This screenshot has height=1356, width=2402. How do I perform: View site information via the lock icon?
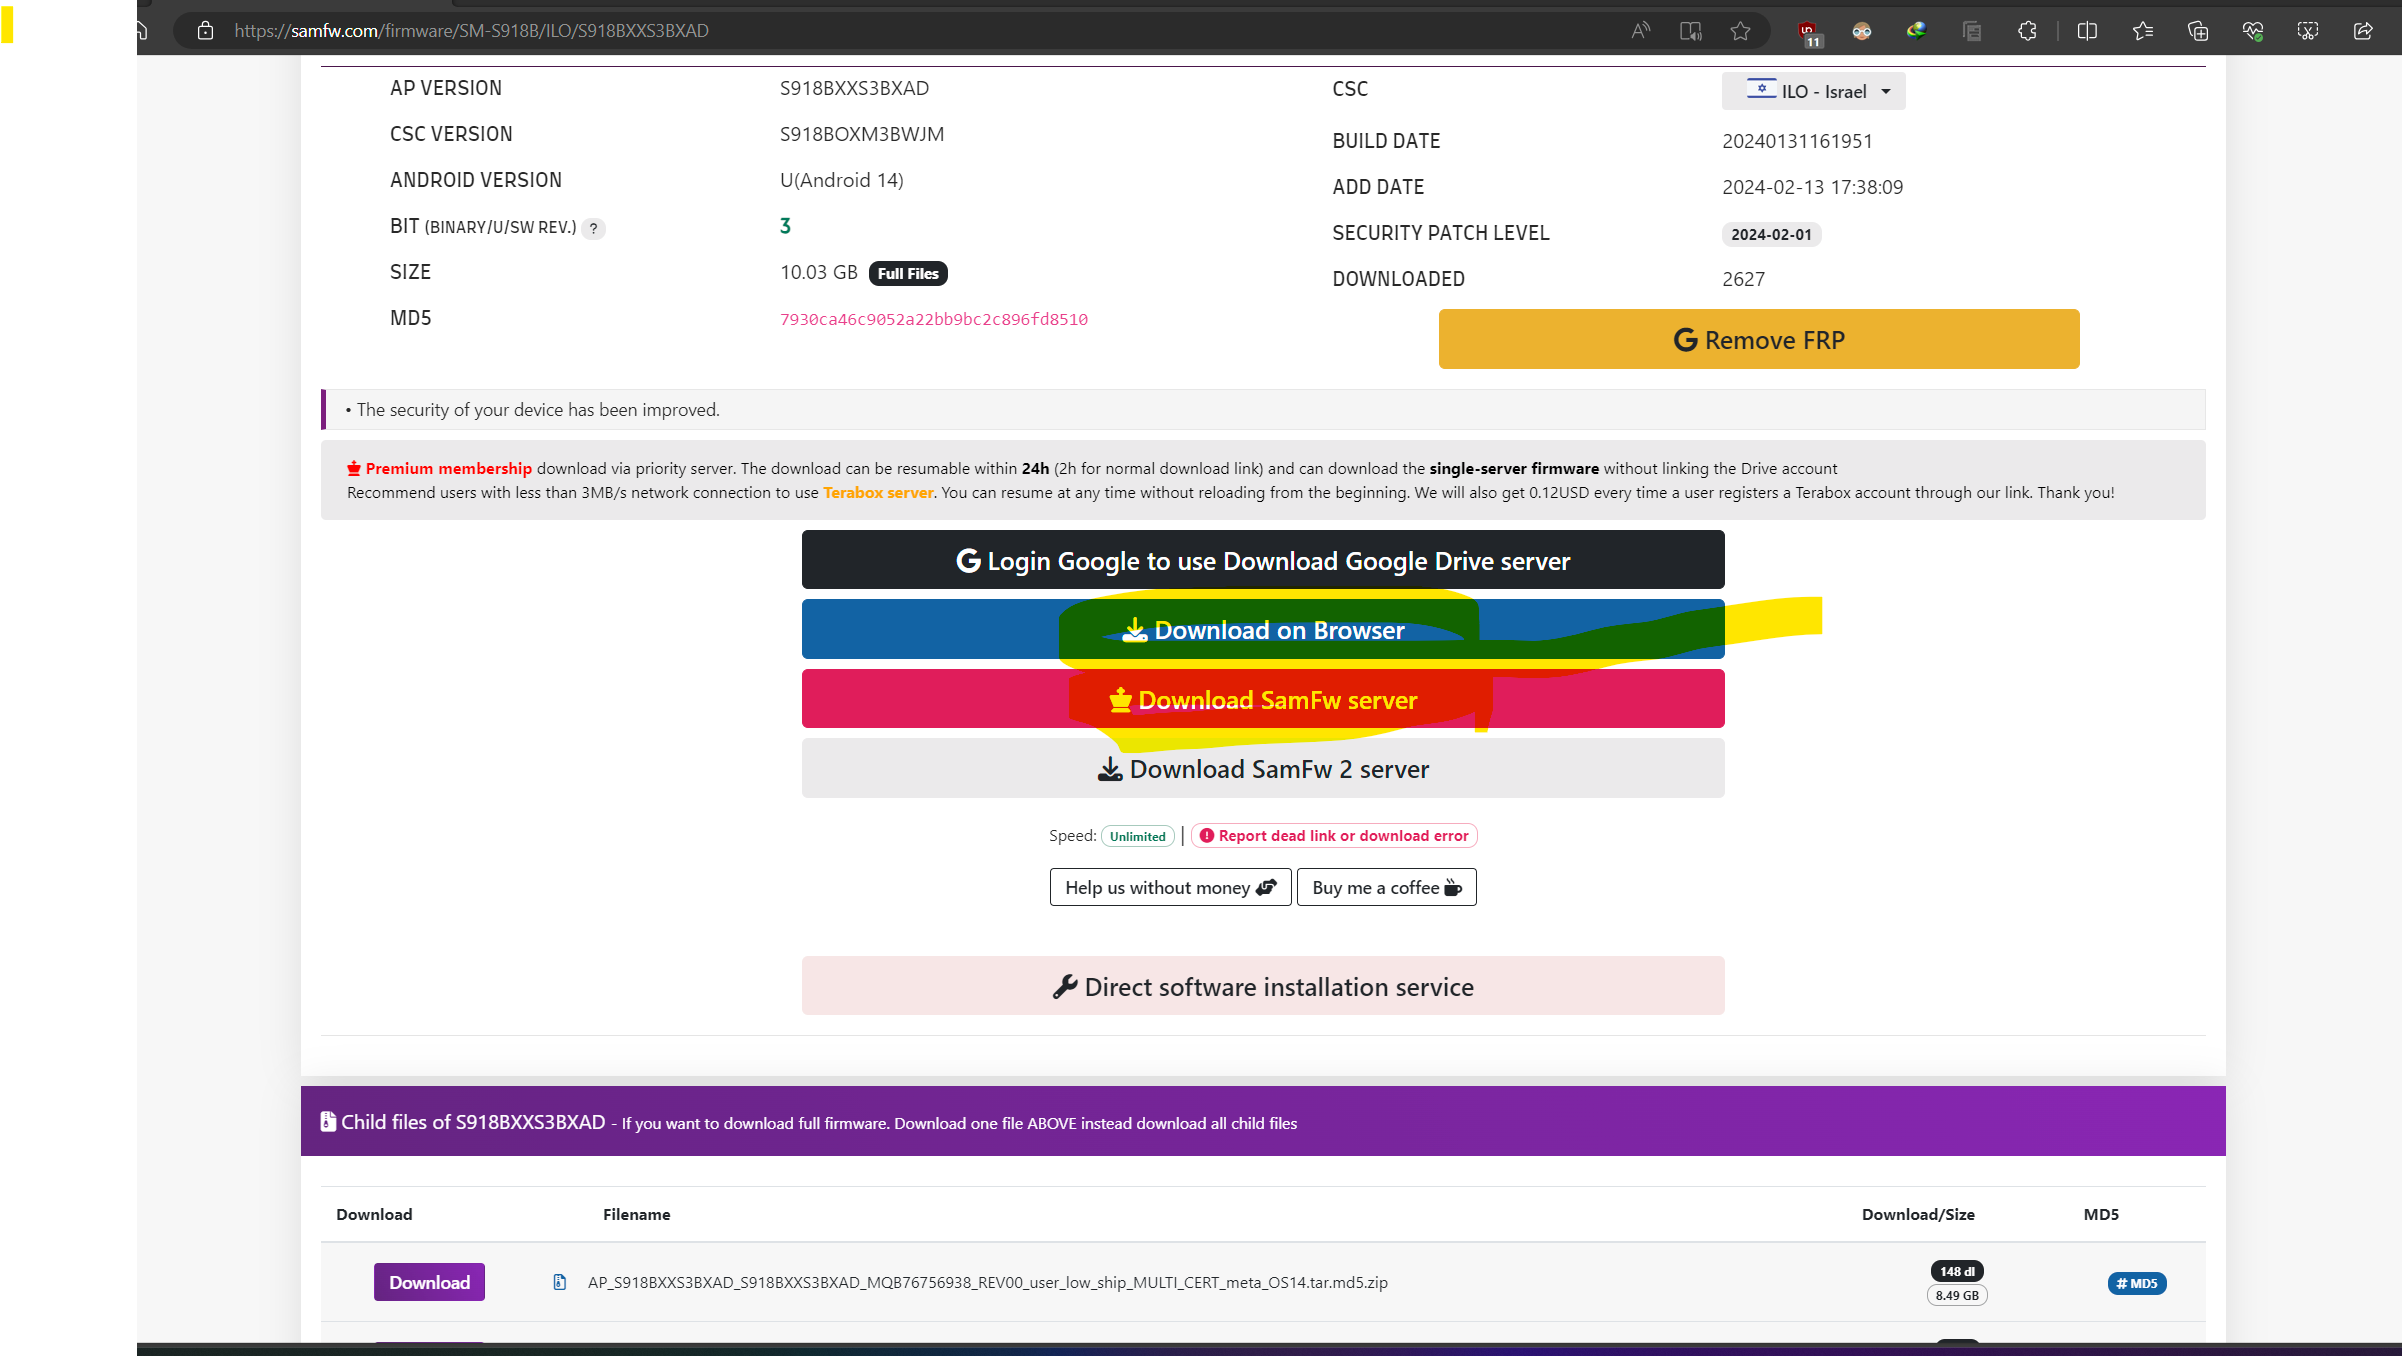tap(205, 31)
